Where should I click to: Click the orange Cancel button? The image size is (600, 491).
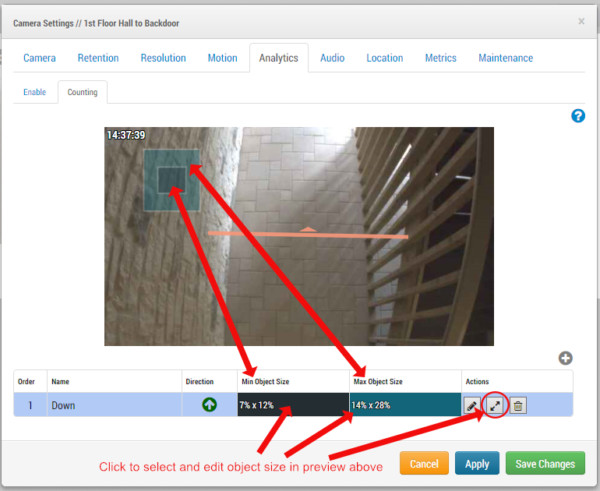tap(424, 464)
